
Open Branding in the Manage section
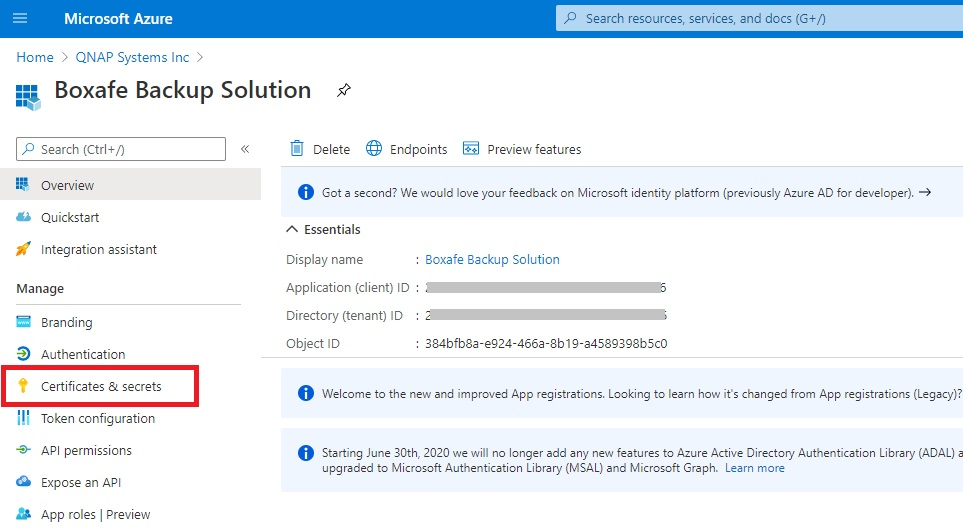tap(66, 323)
